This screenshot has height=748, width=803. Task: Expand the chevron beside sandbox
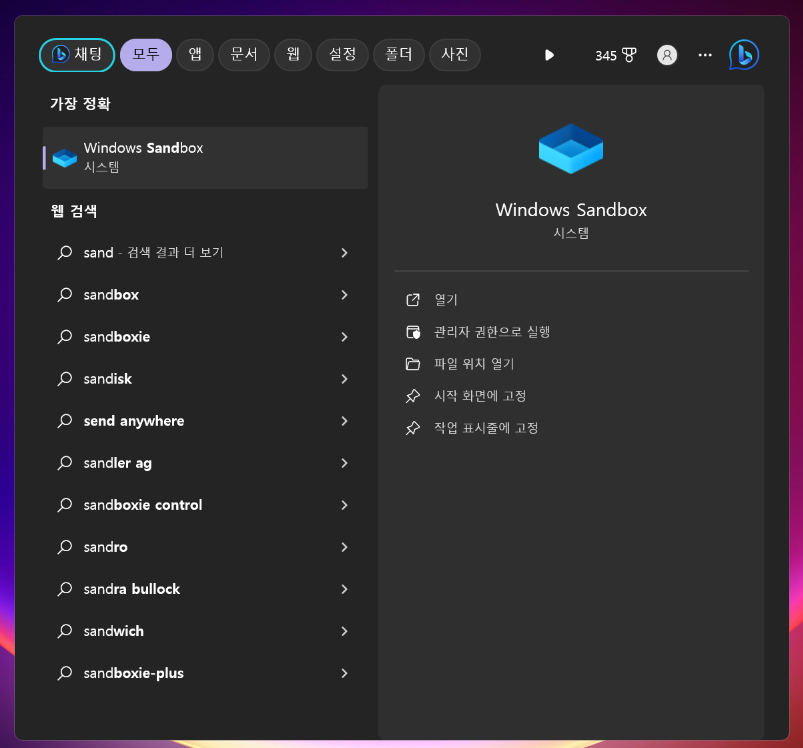[344, 294]
